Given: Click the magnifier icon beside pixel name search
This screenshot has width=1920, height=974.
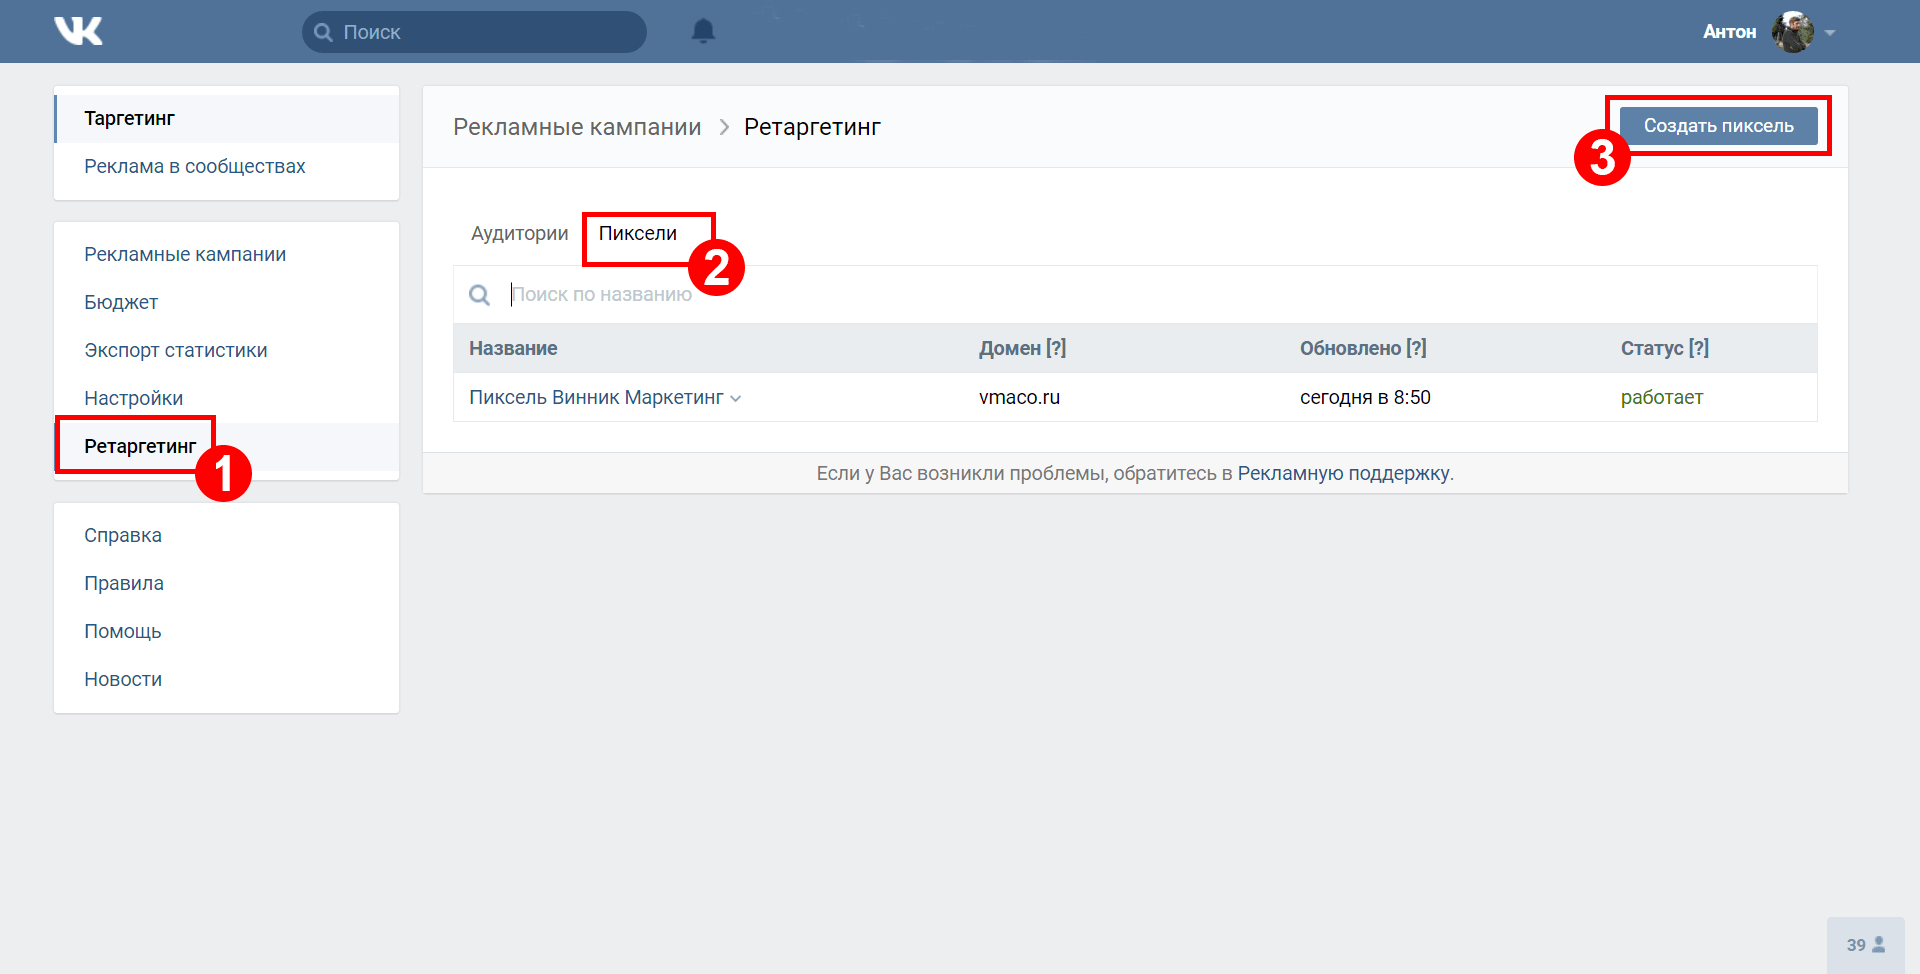Looking at the screenshot, I should [x=480, y=295].
